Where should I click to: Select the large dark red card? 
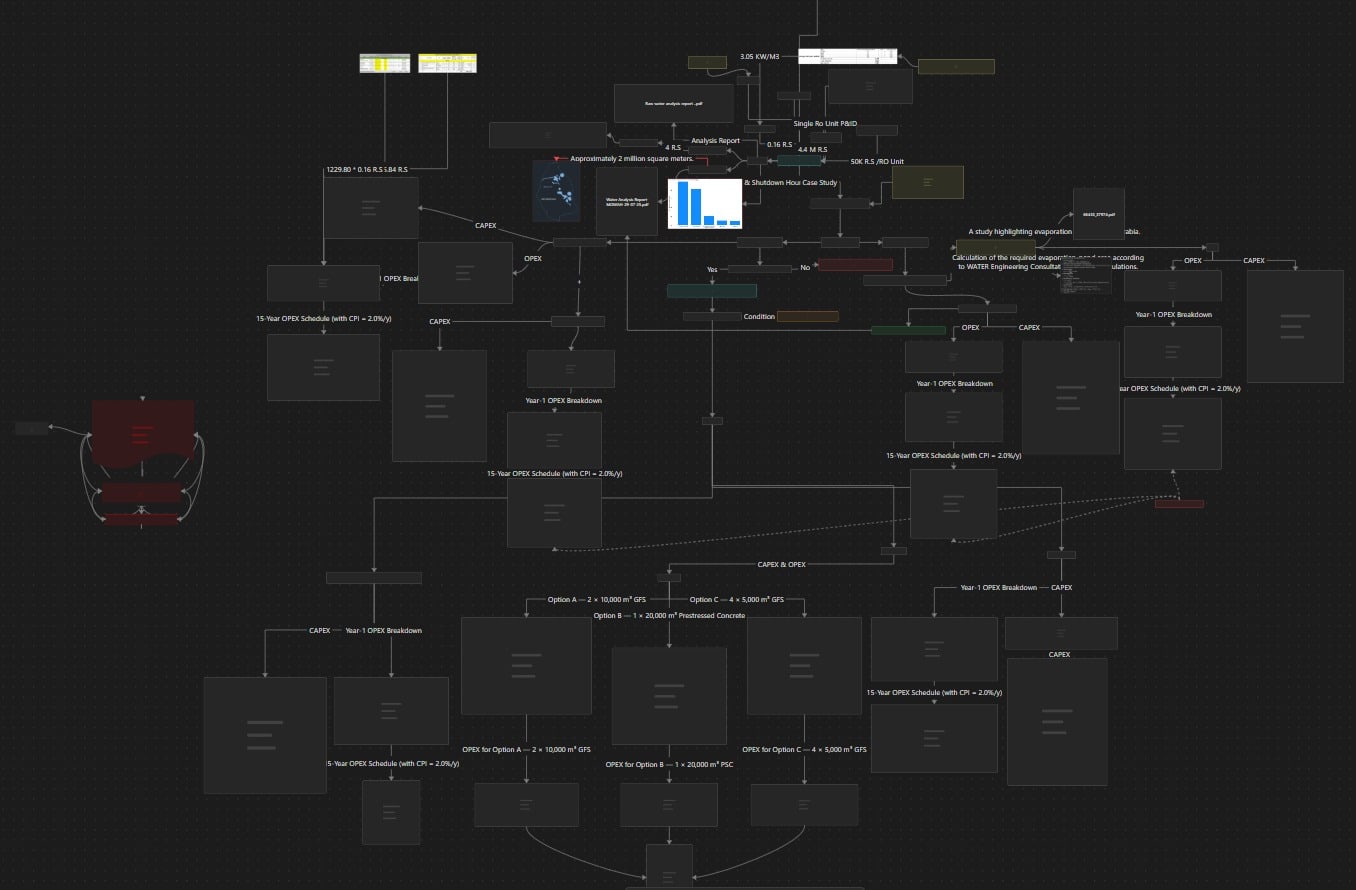click(142, 432)
